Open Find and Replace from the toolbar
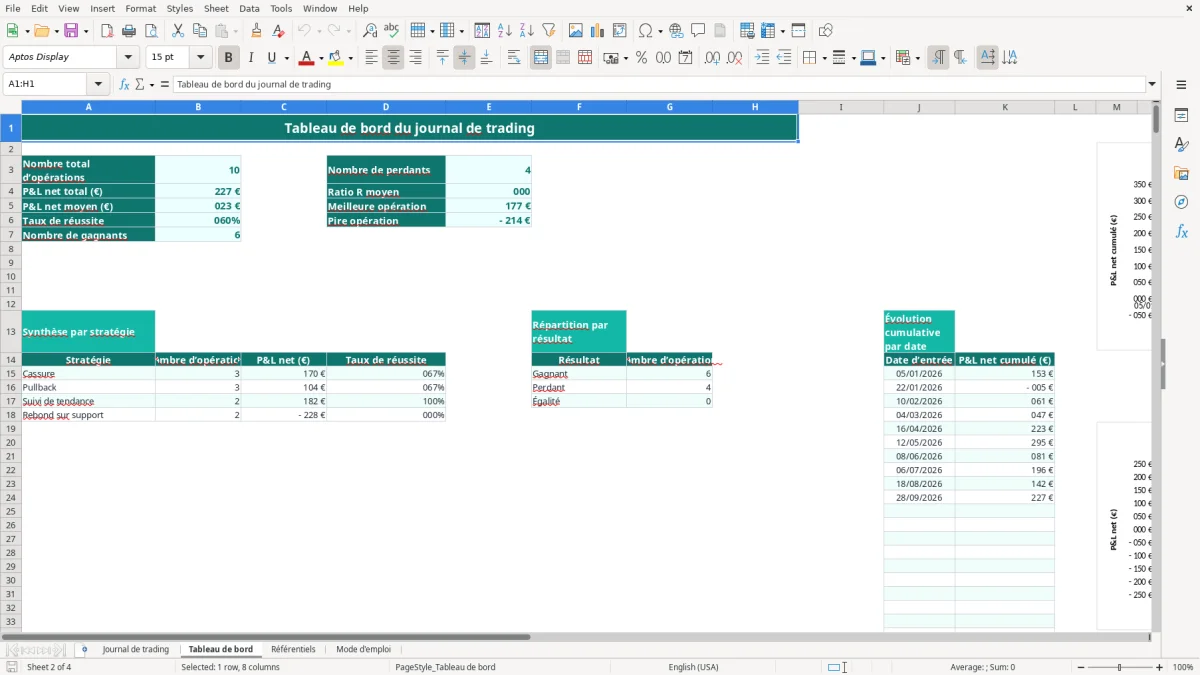Image resolution: width=1200 pixels, height=675 pixels. pyautogui.click(x=370, y=31)
